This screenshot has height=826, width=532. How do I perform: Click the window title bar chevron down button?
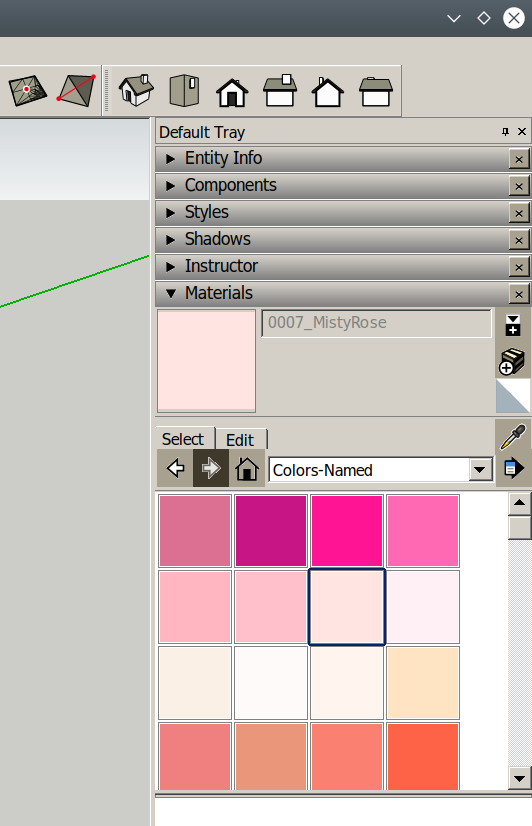pos(454,18)
